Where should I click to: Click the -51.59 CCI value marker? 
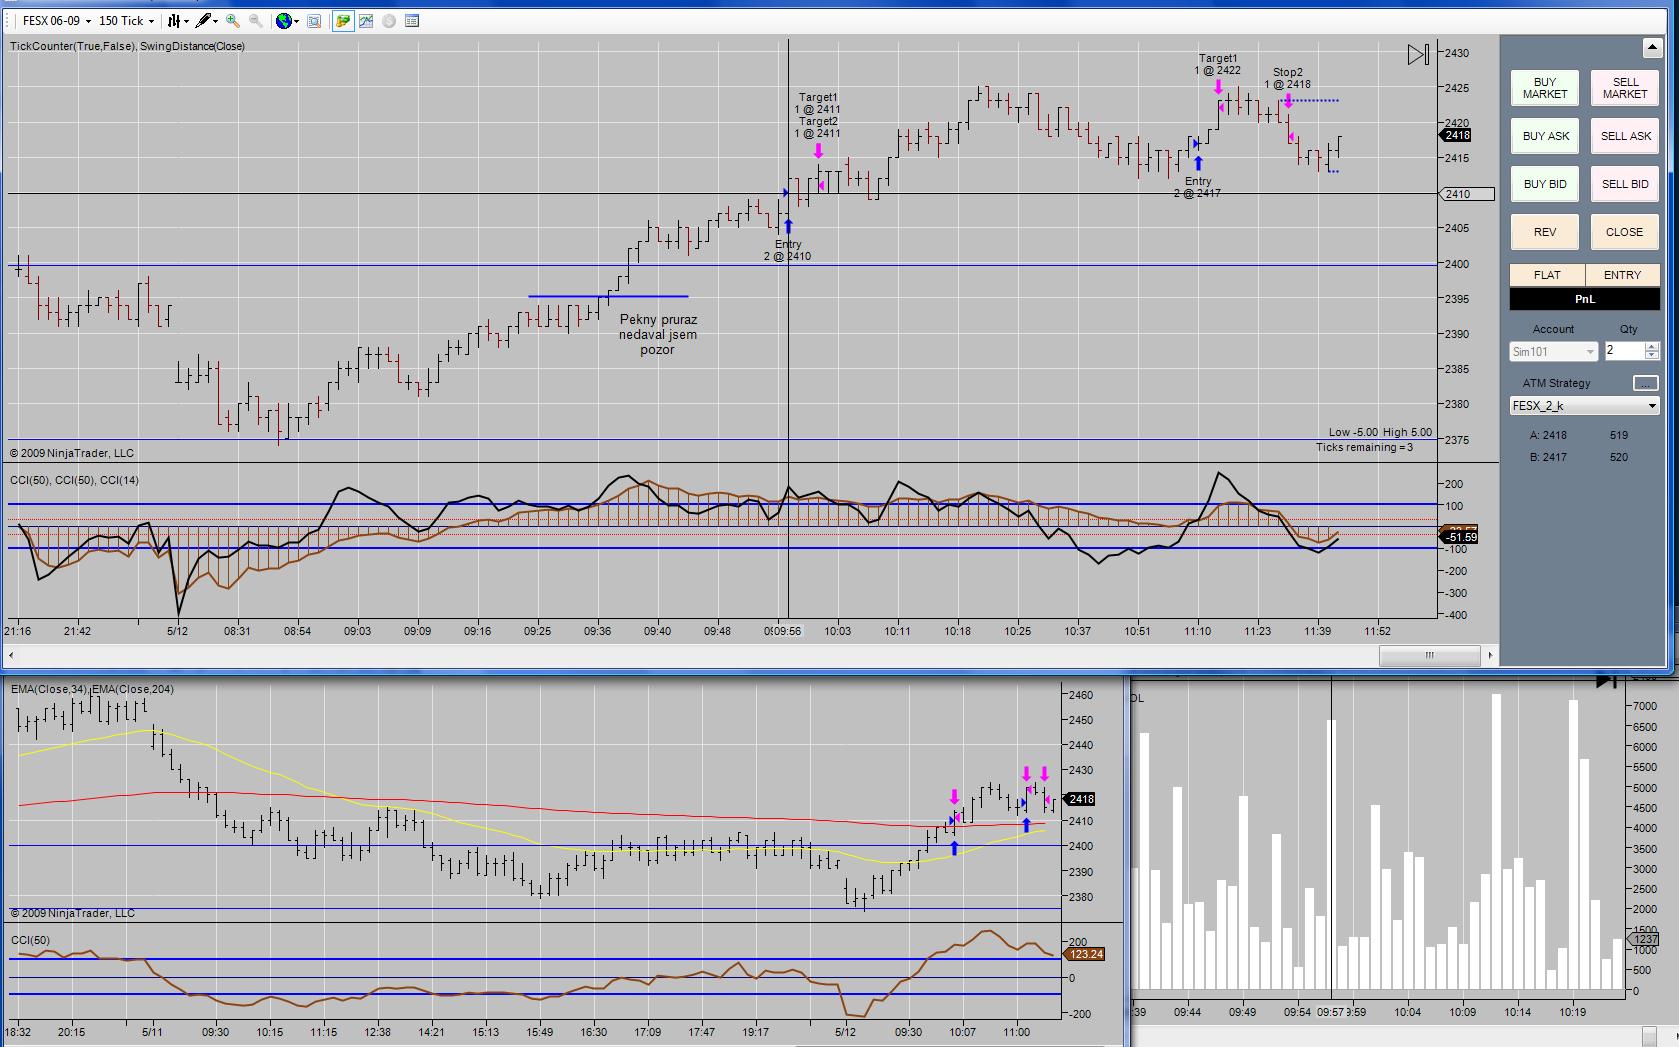point(1459,537)
